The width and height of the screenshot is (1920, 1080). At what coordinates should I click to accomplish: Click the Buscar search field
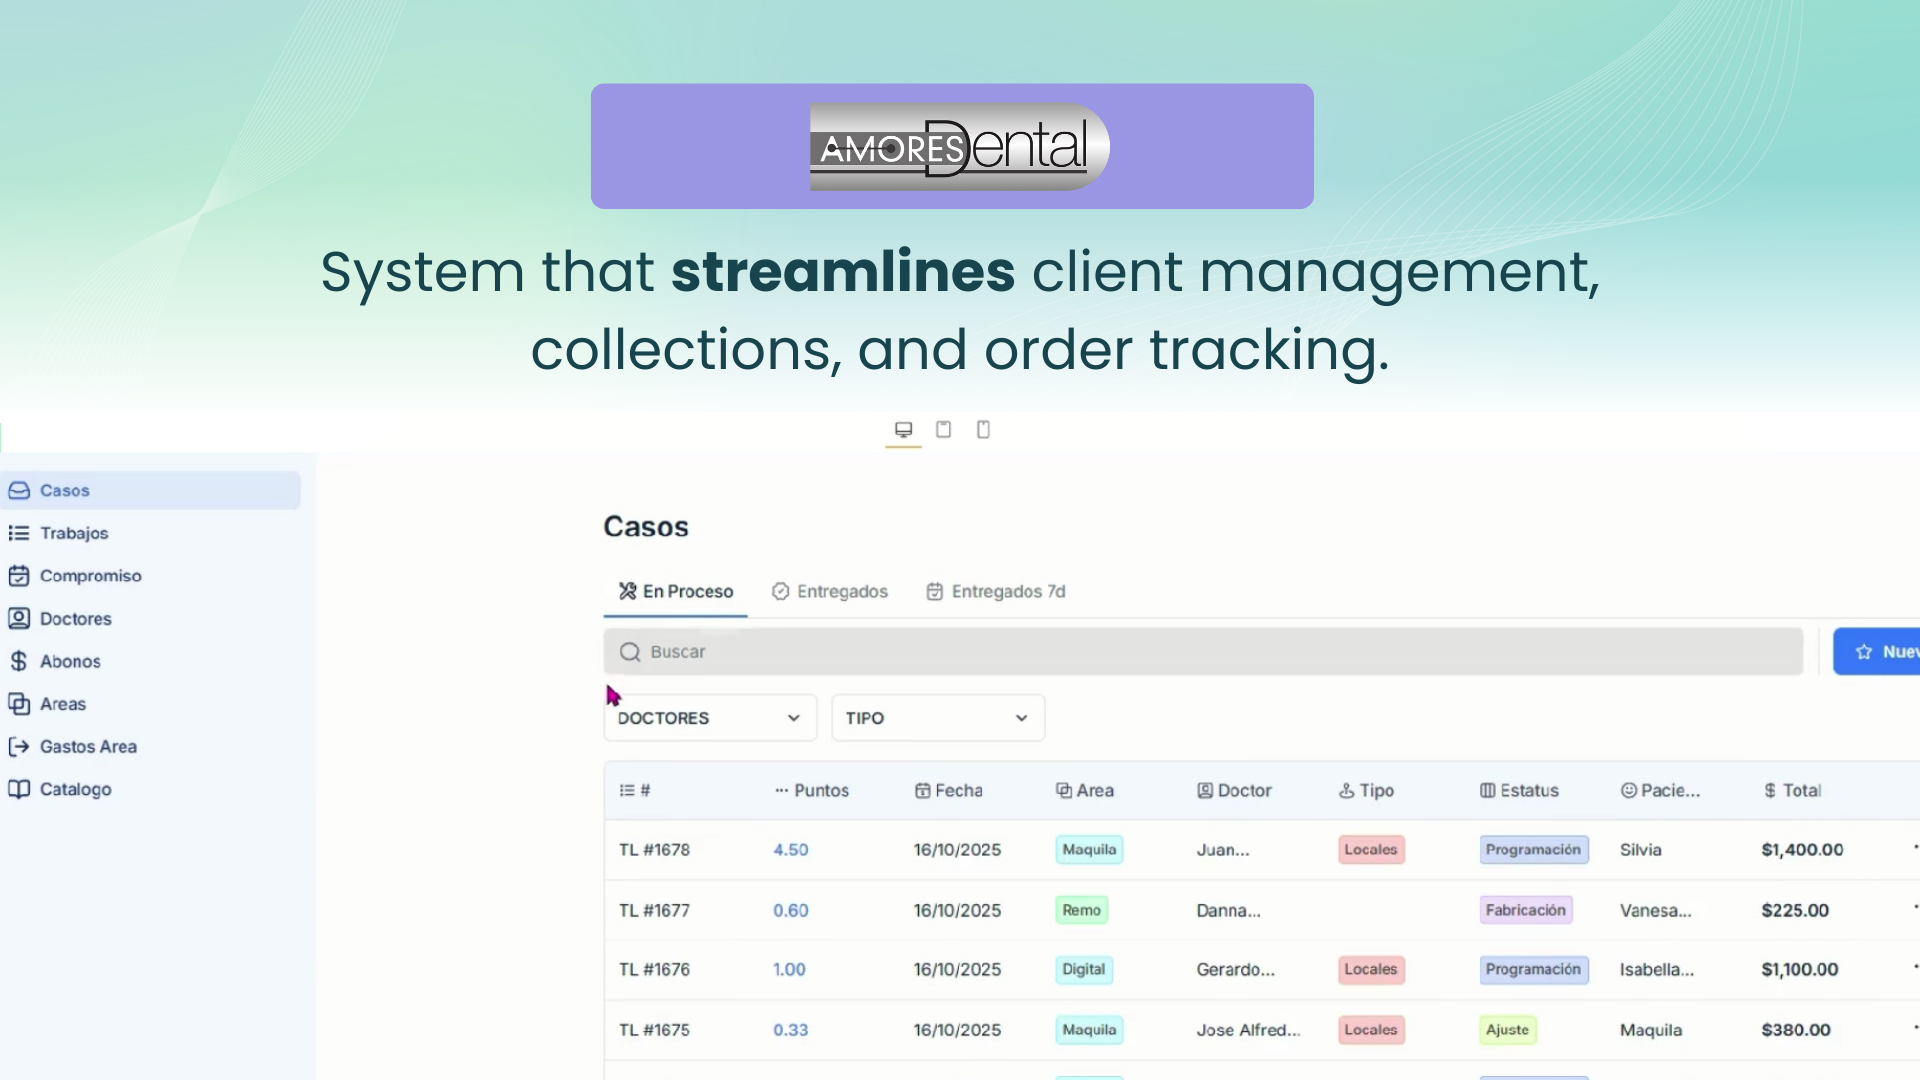(1200, 652)
